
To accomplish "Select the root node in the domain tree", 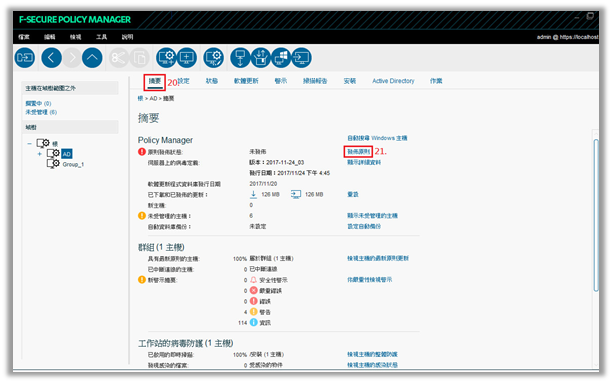I will 55,144.
